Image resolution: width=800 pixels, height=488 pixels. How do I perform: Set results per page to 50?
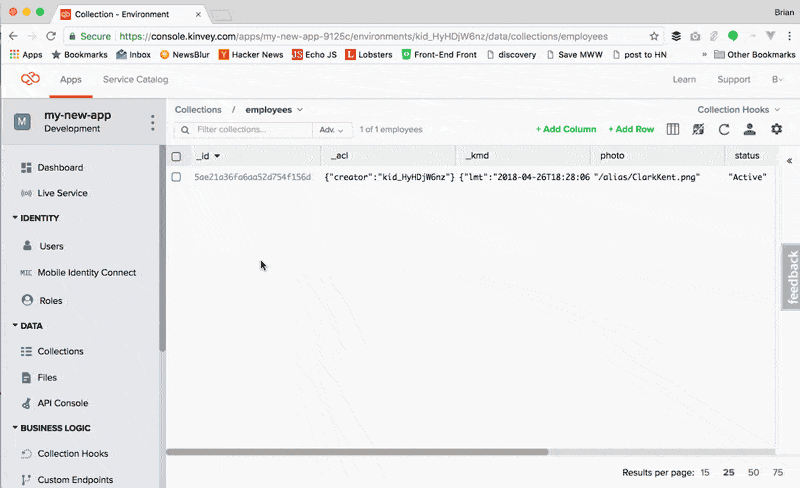[754, 471]
